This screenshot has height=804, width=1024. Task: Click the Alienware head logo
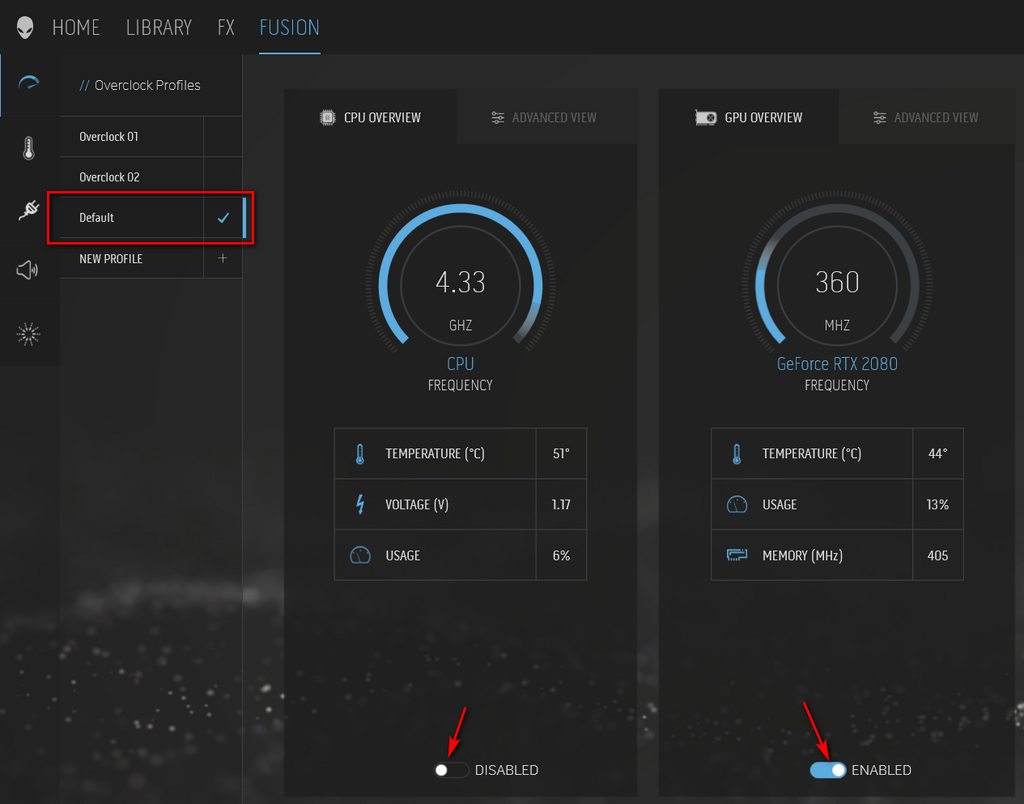tap(25, 27)
